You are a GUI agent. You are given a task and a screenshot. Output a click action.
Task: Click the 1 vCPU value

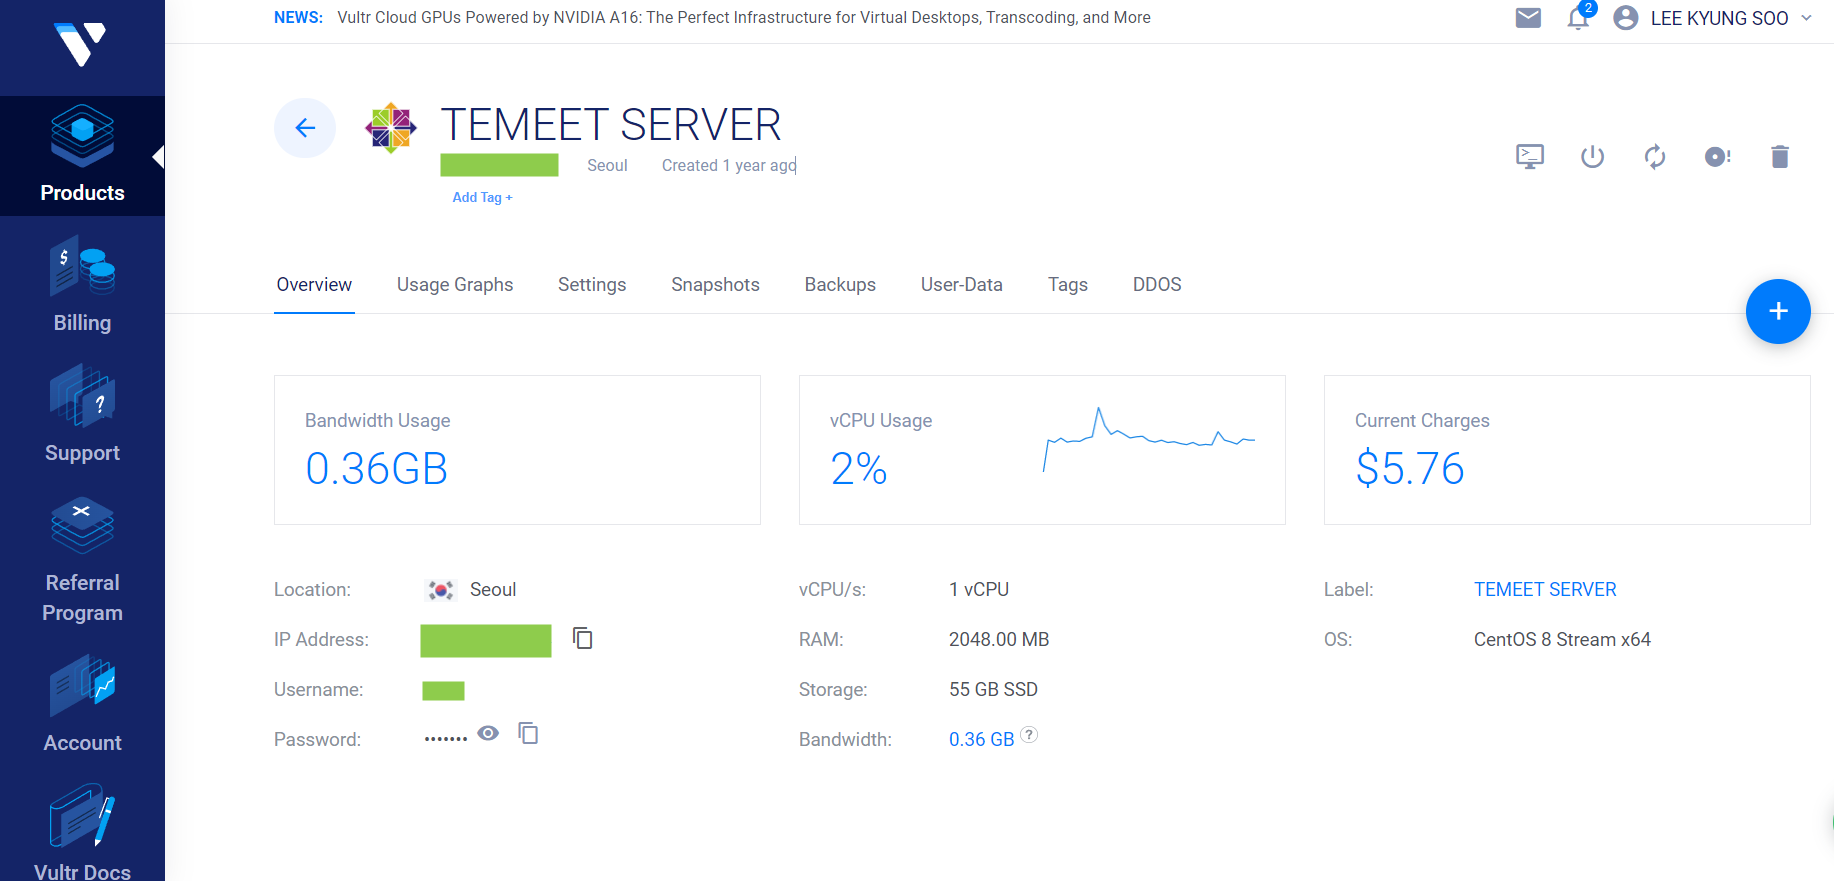click(979, 590)
